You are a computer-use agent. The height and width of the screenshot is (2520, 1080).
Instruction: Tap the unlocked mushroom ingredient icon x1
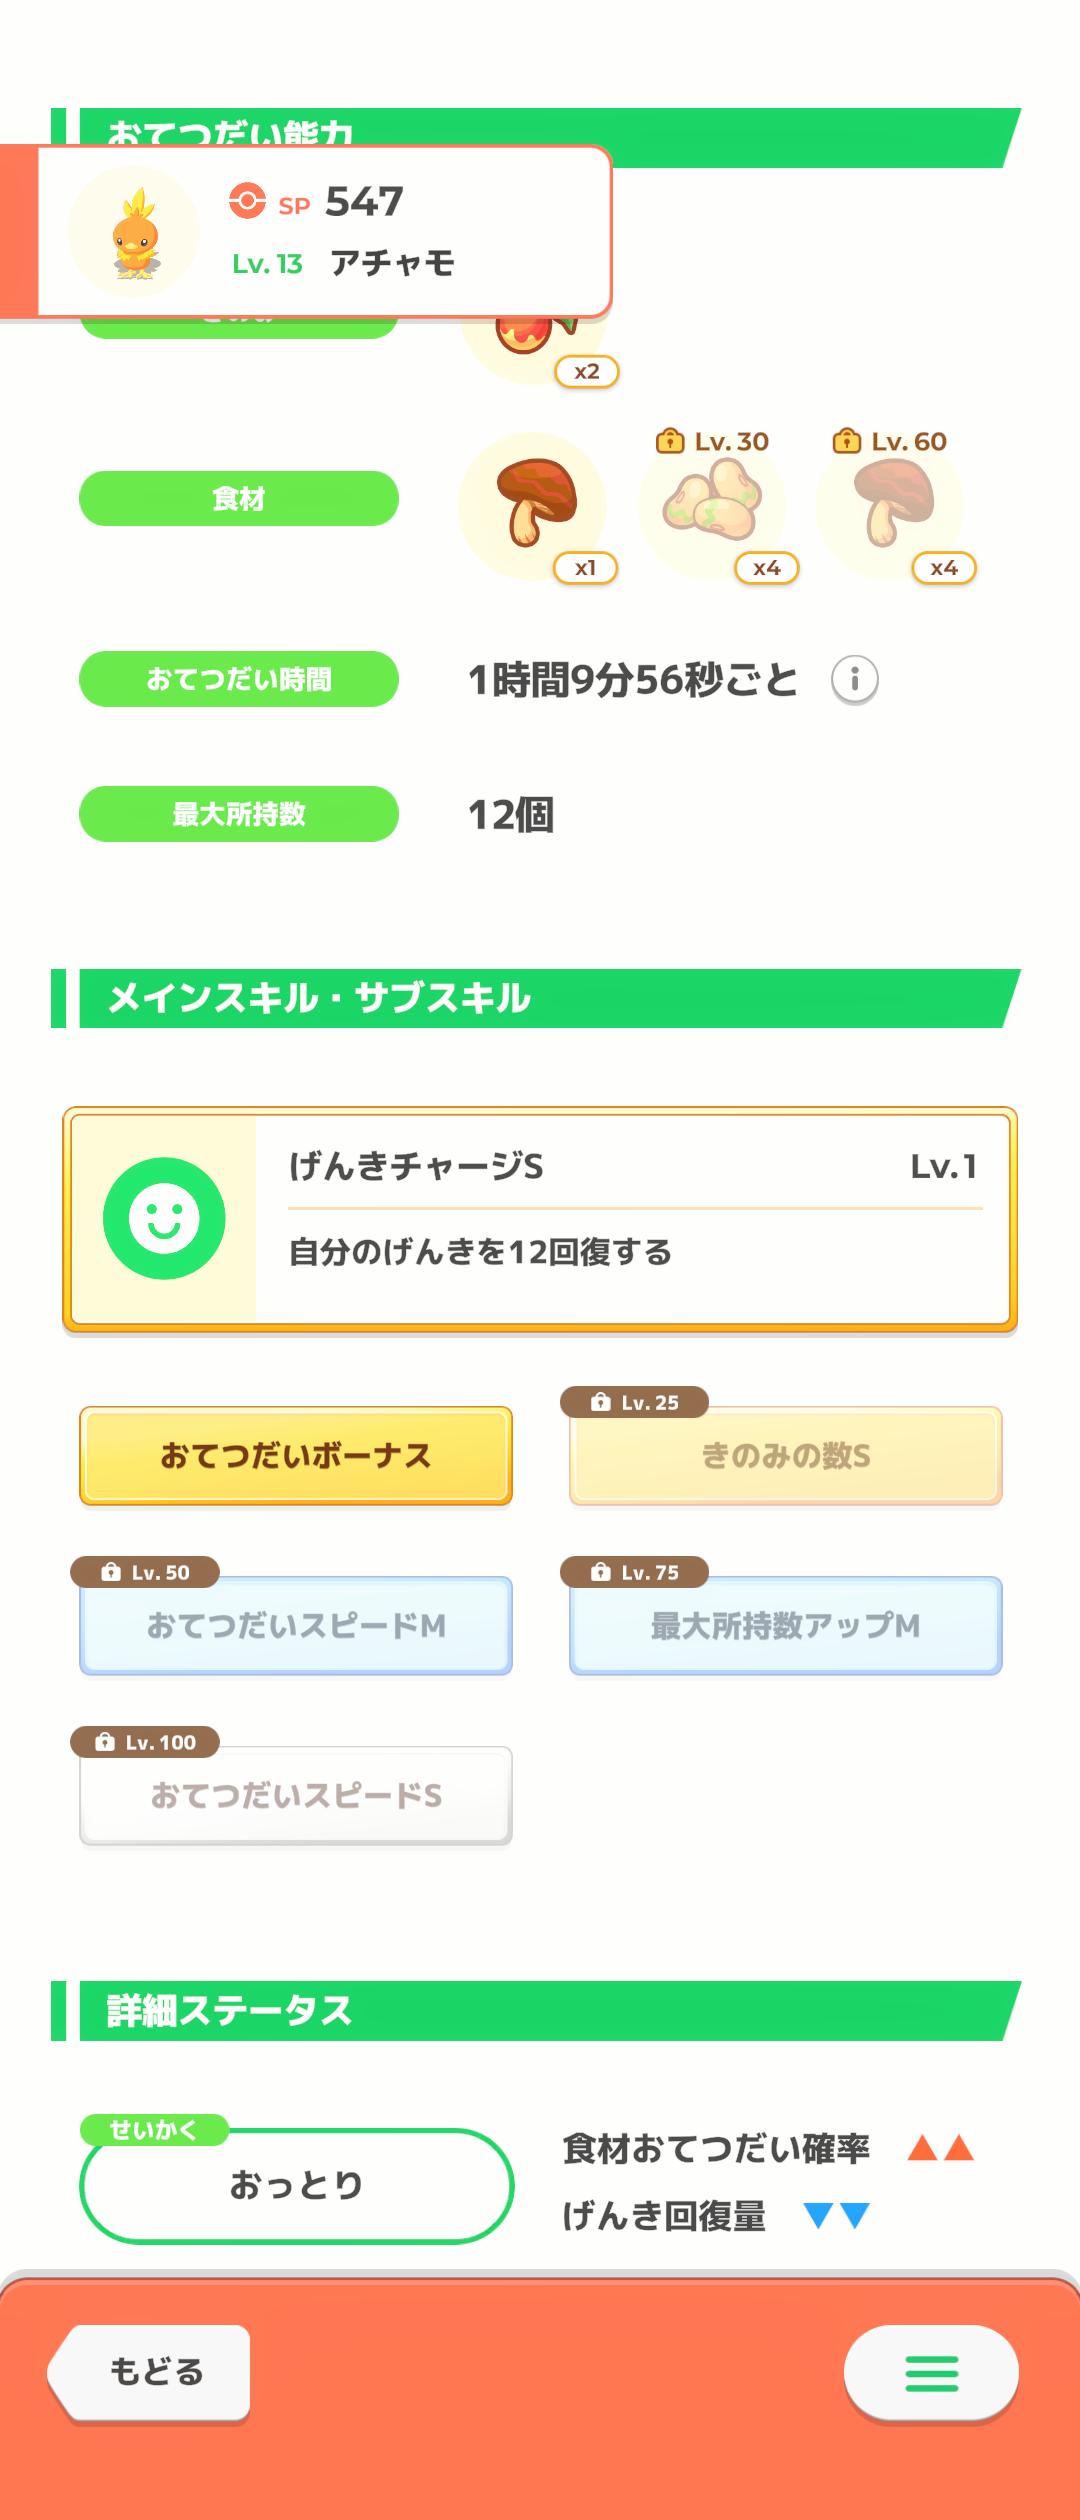[x=534, y=505]
